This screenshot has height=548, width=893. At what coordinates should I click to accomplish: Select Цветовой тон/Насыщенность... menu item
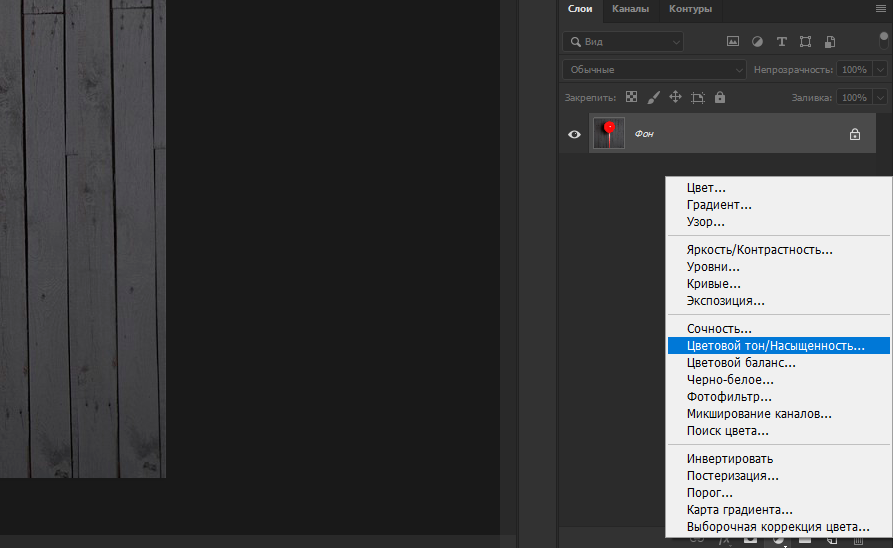[779, 346]
